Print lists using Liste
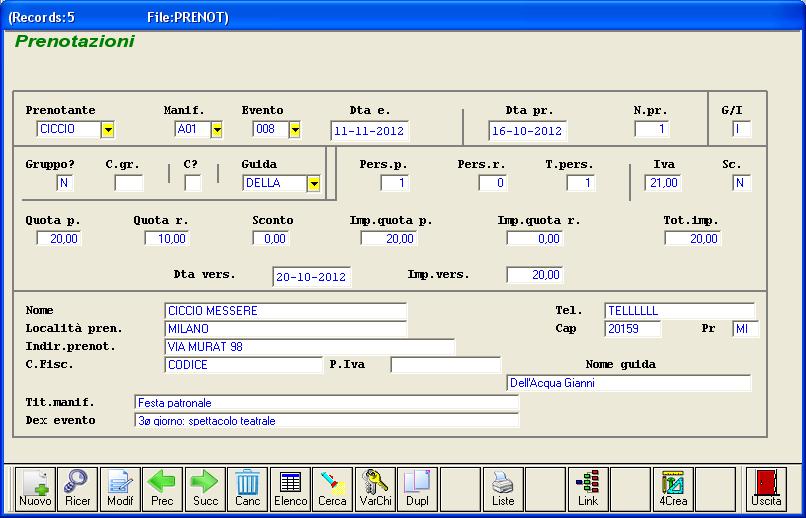 (503, 489)
